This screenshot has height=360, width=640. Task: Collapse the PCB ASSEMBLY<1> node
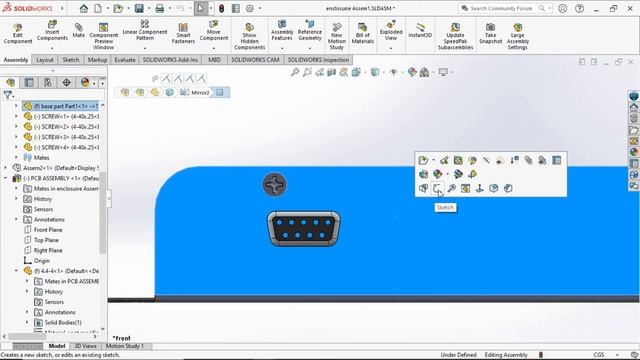tap(6, 178)
